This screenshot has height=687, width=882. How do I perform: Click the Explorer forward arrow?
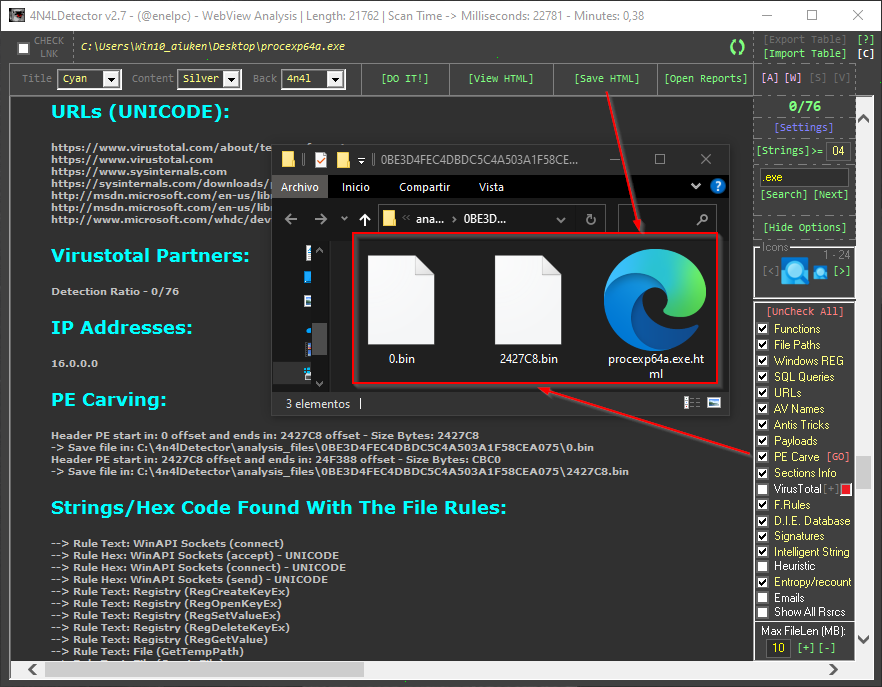coord(321,219)
